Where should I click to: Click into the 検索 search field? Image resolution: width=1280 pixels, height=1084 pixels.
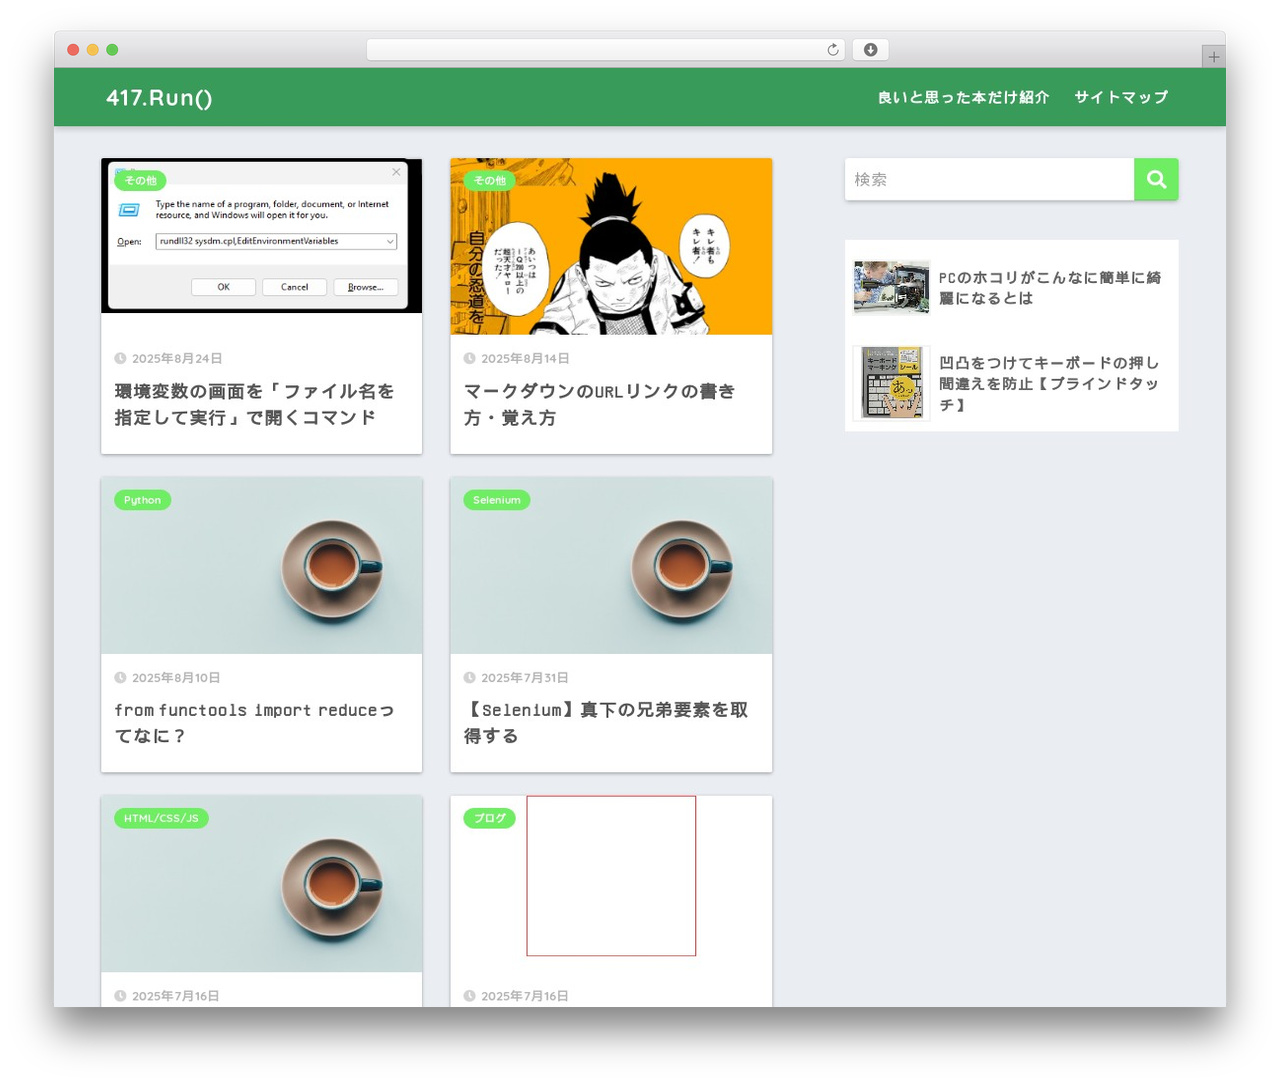[989, 179]
